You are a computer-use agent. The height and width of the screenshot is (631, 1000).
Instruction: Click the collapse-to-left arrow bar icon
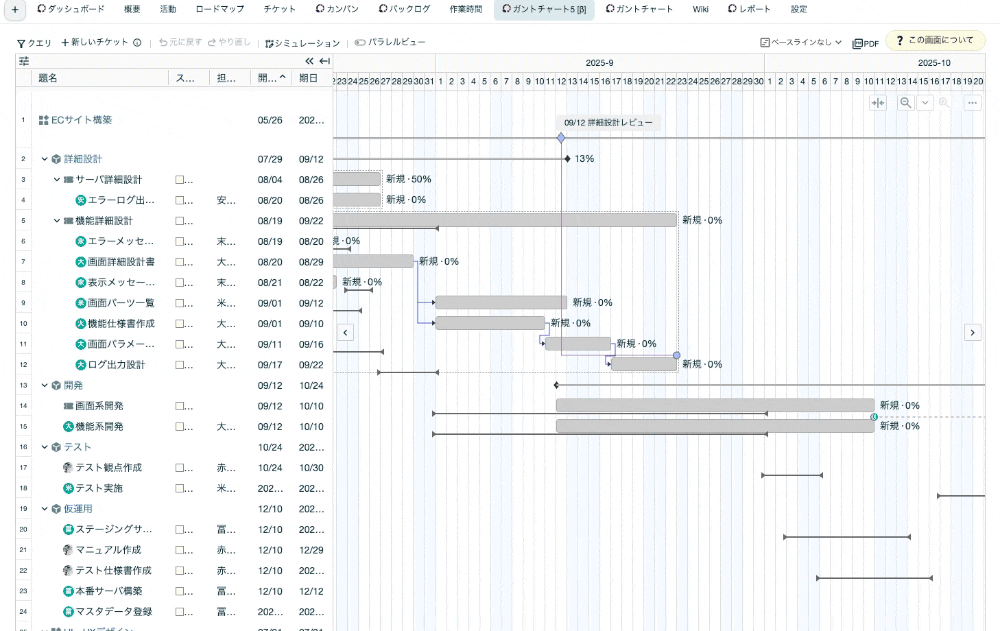(x=325, y=61)
